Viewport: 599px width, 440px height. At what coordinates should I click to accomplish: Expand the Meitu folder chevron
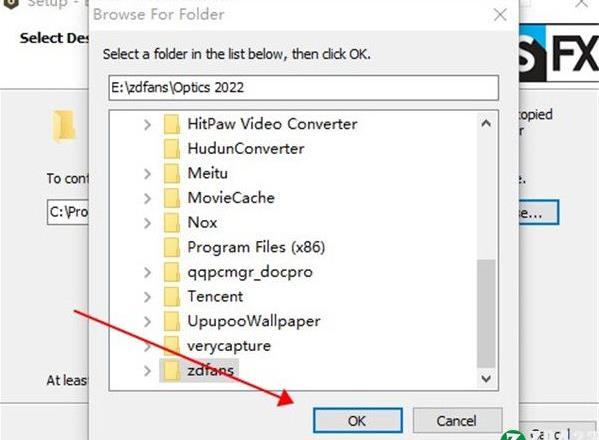point(147,174)
